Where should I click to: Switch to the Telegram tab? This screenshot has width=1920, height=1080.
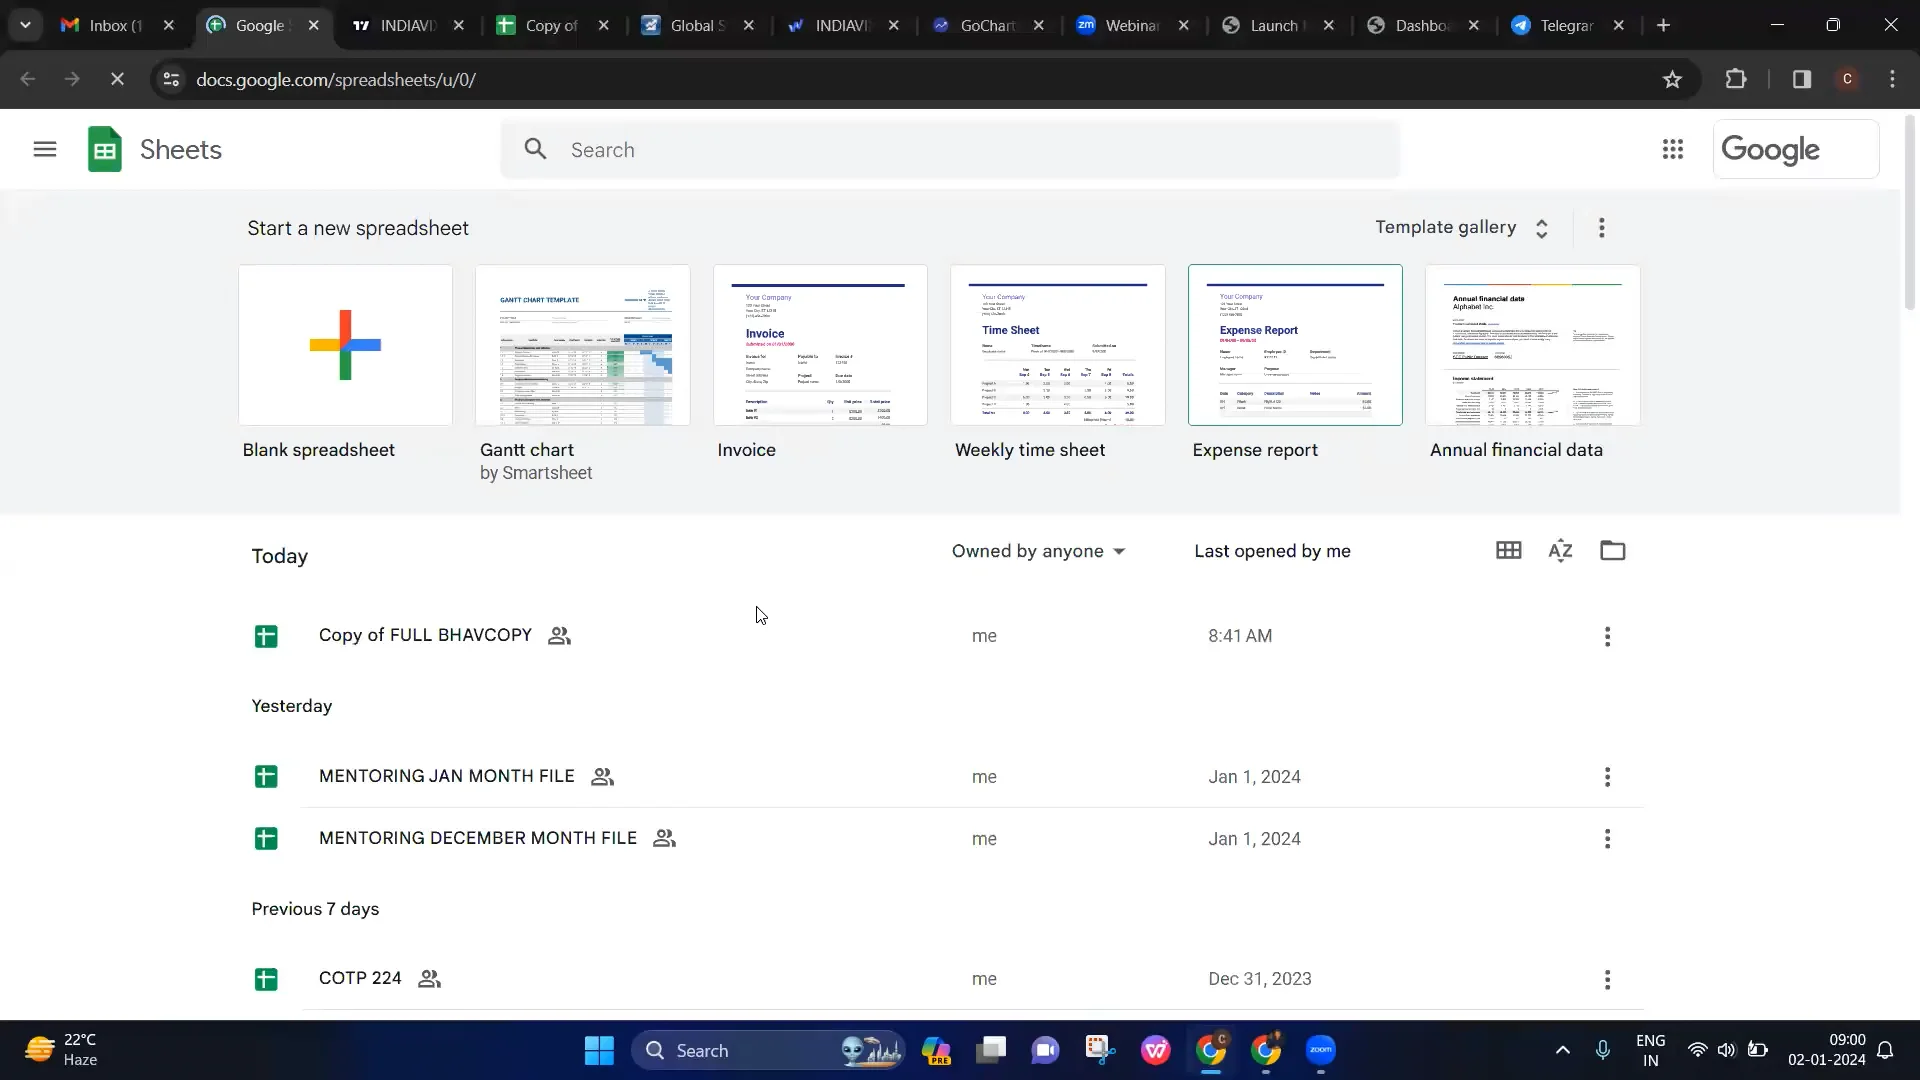(1568, 25)
